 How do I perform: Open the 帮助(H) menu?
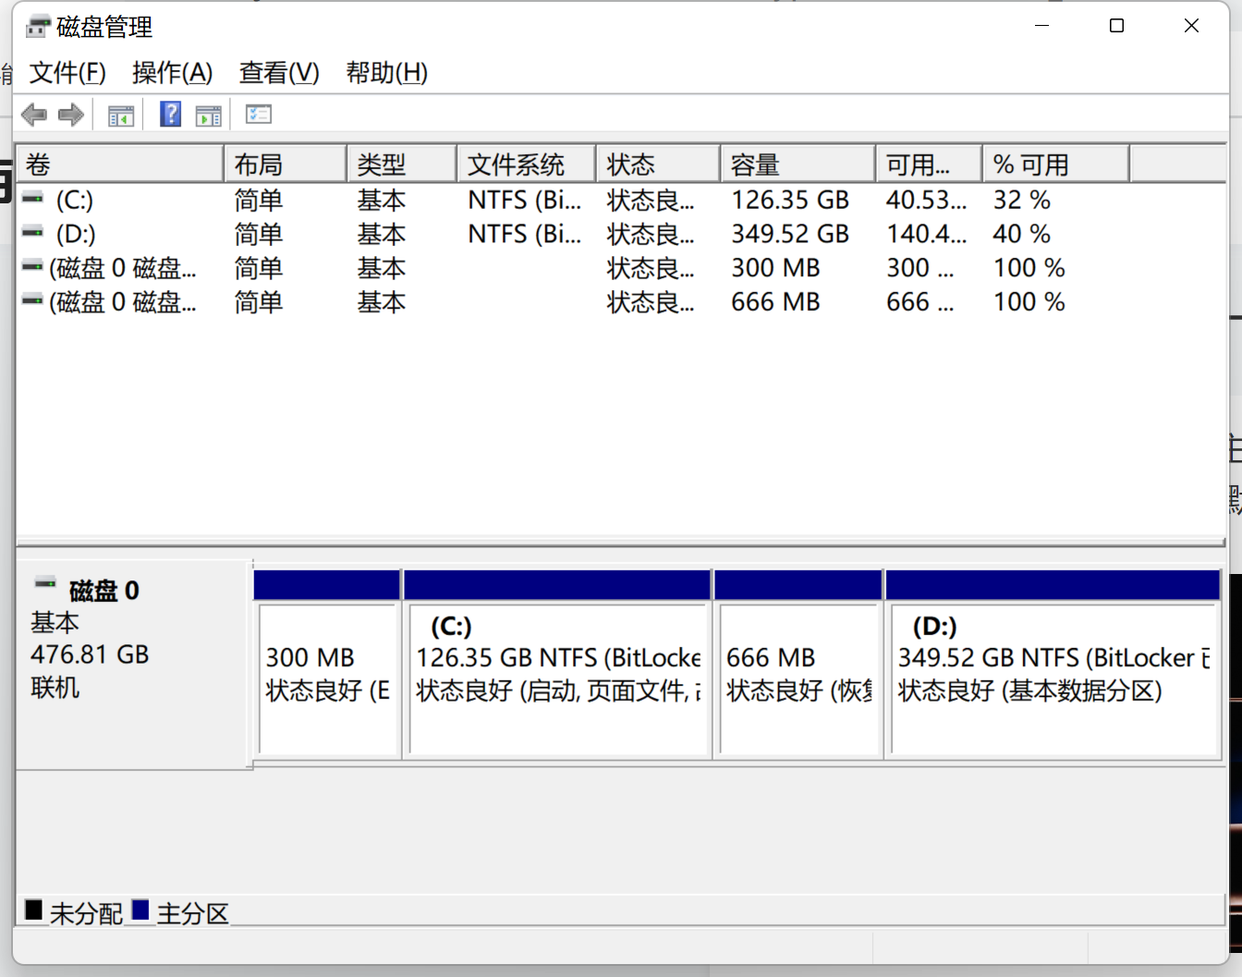[x=387, y=72]
